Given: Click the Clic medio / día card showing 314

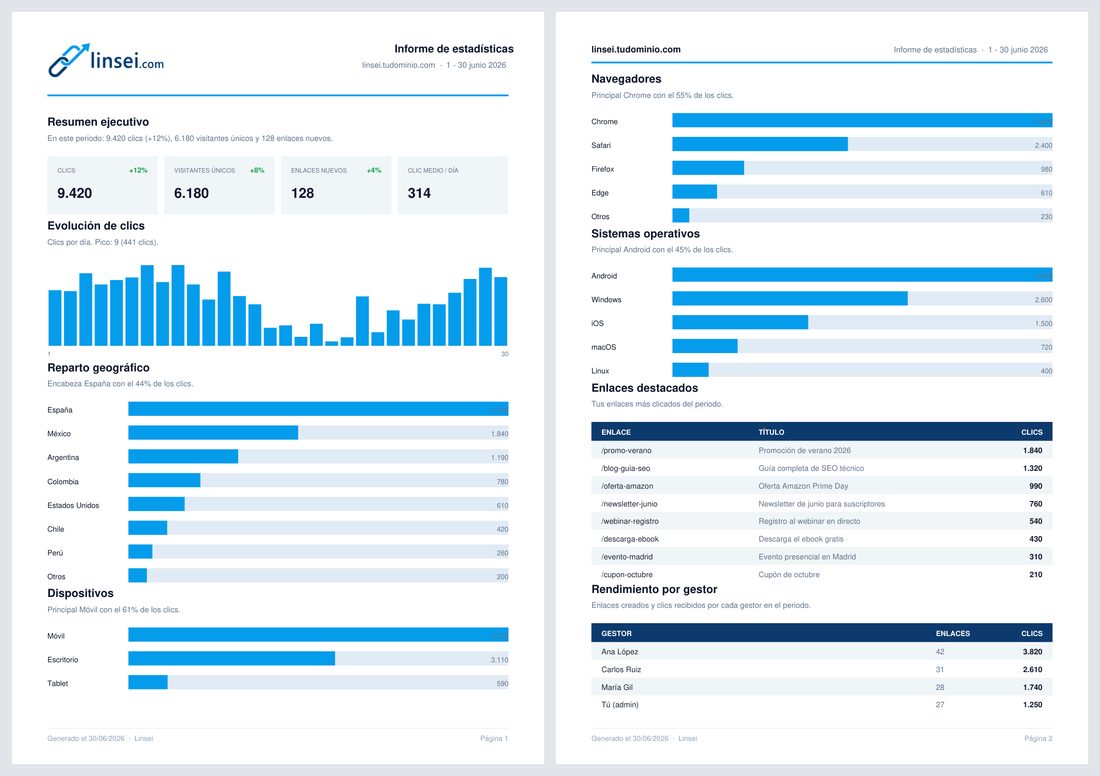Looking at the screenshot, I should coord(452,185).
